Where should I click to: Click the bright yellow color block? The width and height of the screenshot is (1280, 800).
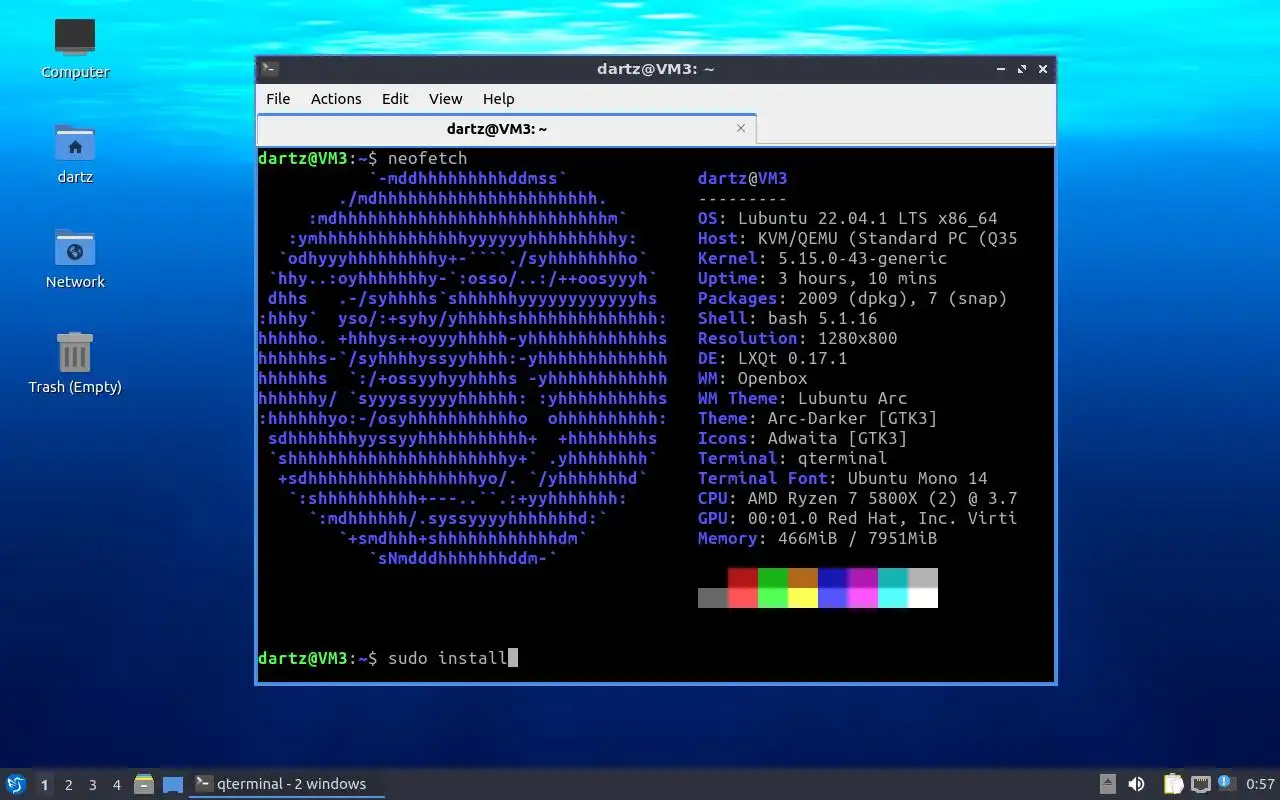[x=803, y=598]
